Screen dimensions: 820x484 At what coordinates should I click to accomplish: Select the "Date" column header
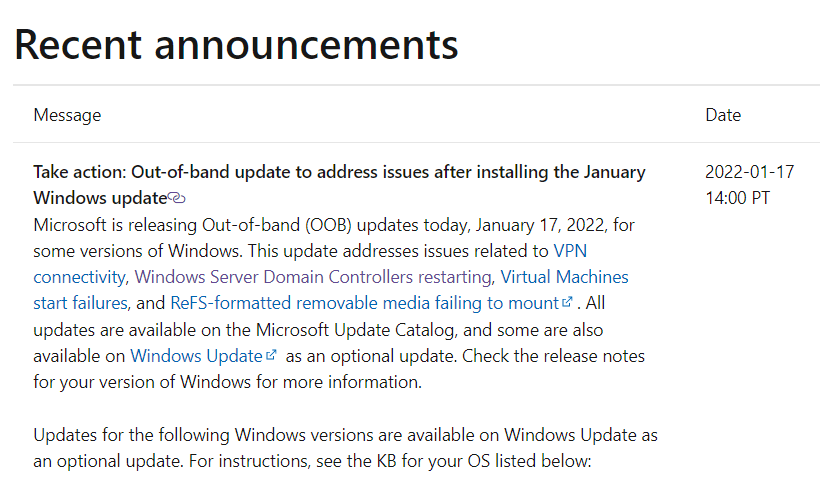[723, 115]
